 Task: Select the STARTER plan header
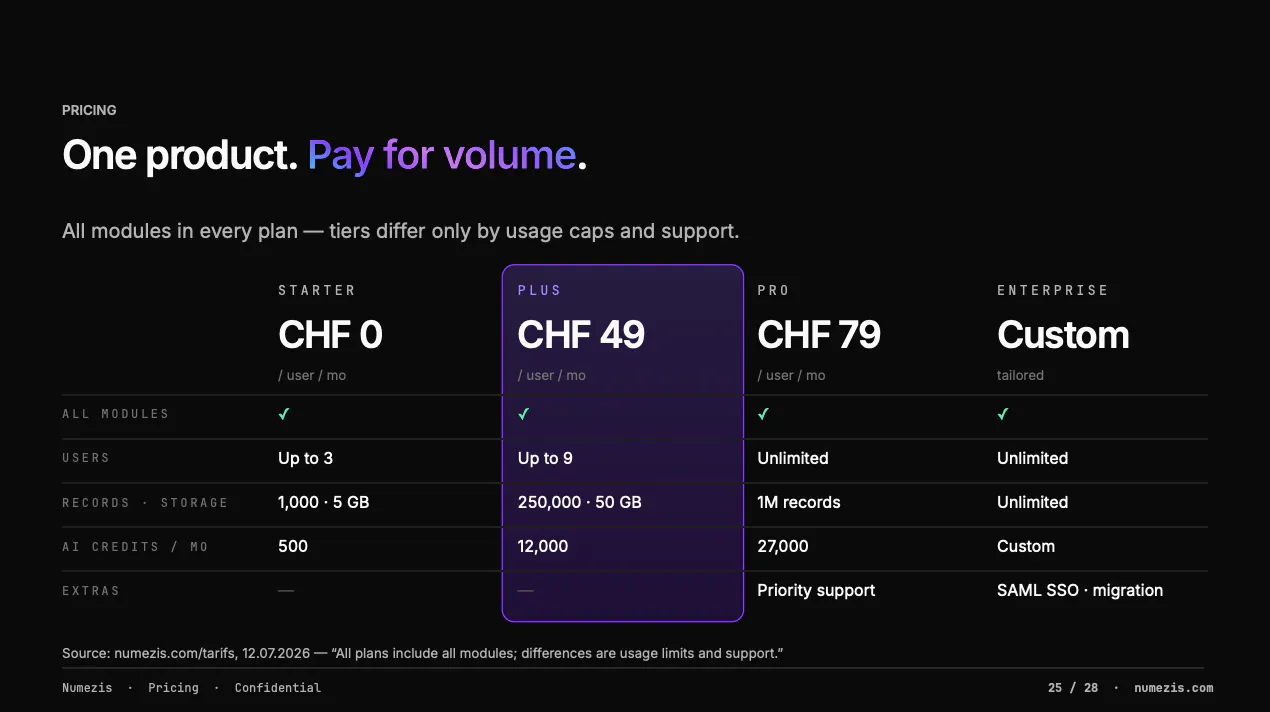click(x=317, y=290)
